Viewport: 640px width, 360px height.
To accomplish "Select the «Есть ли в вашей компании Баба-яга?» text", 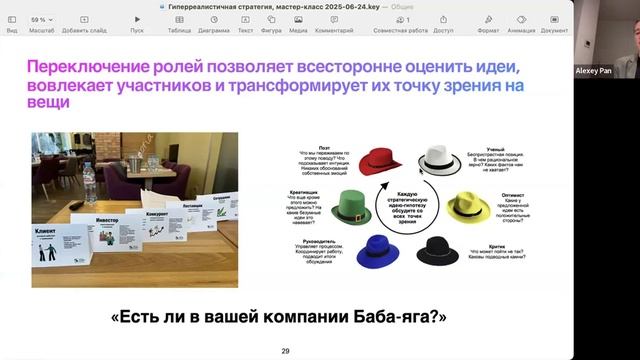I will (279, 317).
